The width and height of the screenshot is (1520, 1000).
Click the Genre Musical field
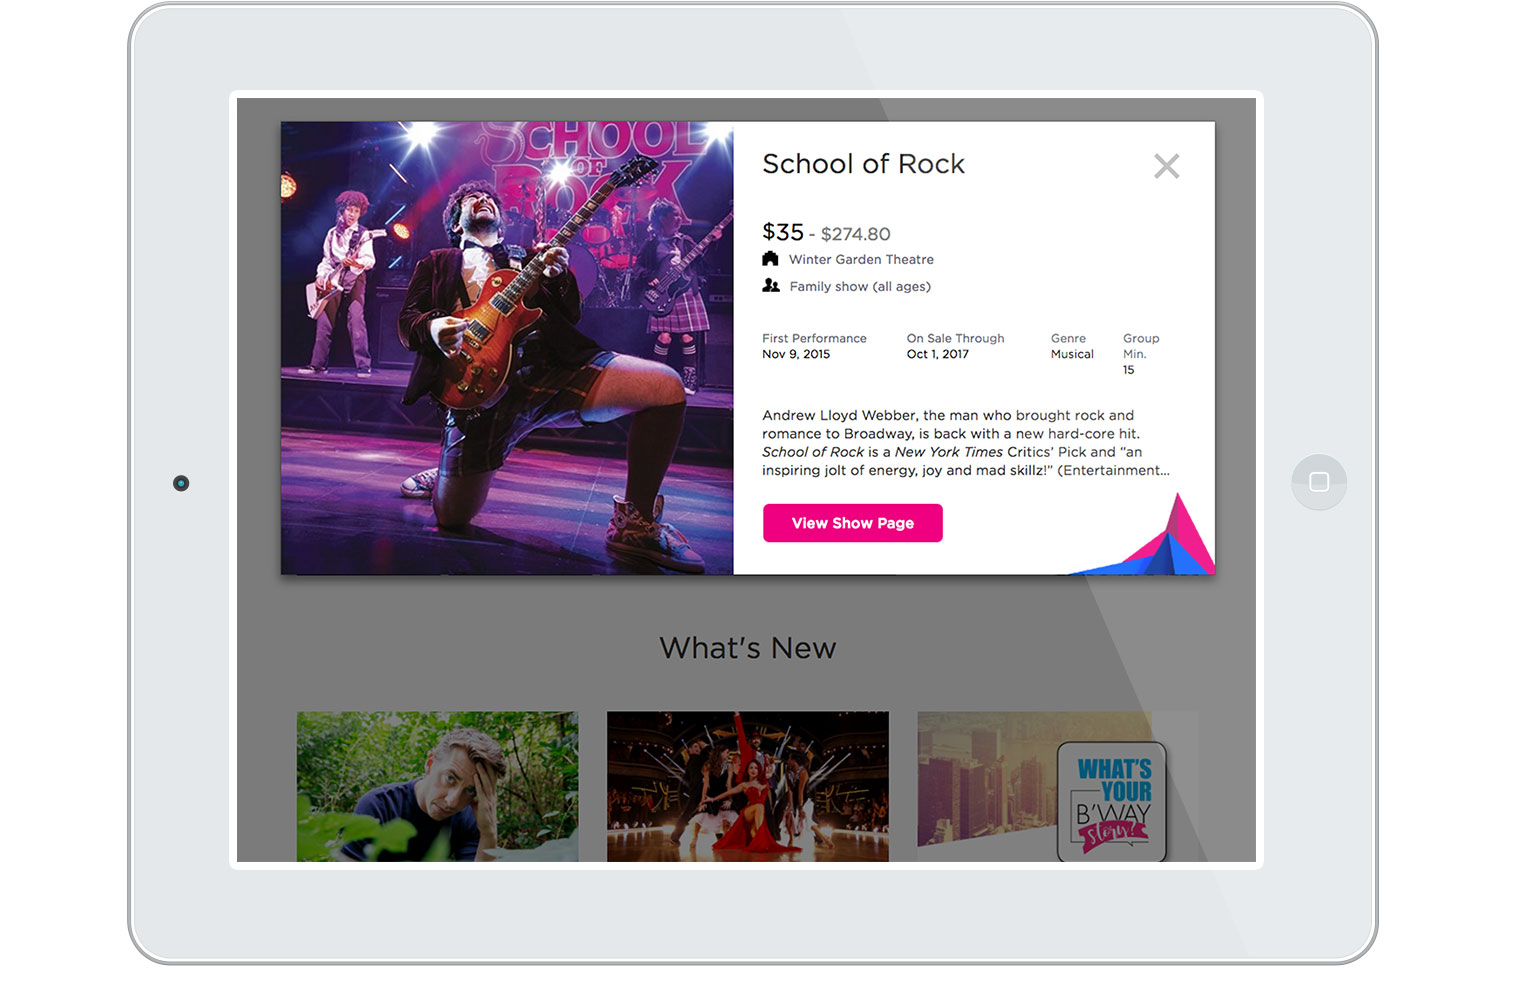[1072, 347]
